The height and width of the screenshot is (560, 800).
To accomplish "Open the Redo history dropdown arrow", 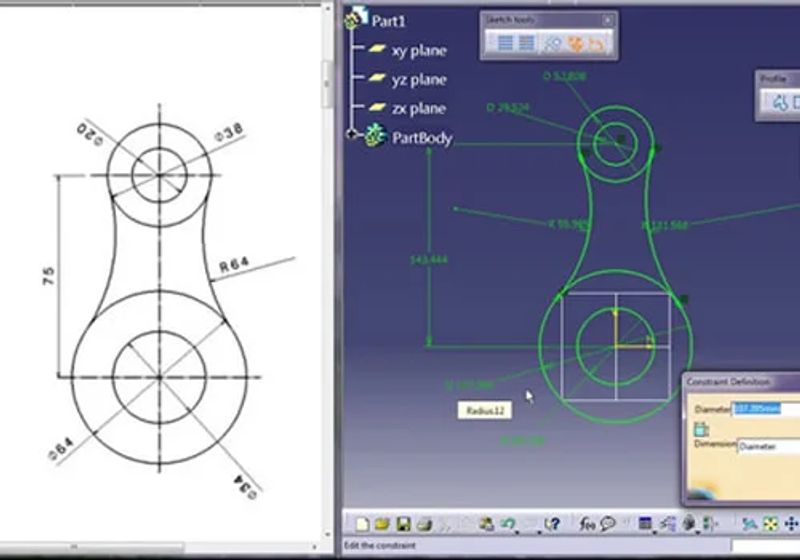I will click(538, 531).
